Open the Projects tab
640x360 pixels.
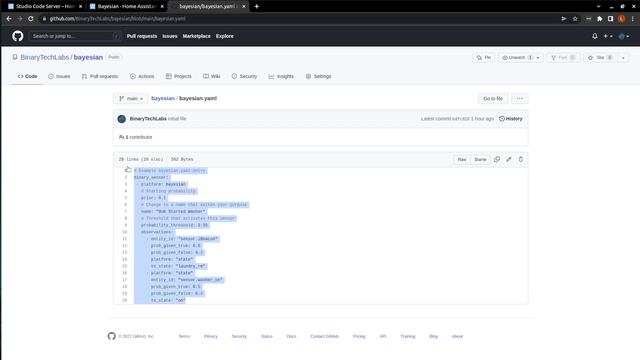(x=178, y=76)
